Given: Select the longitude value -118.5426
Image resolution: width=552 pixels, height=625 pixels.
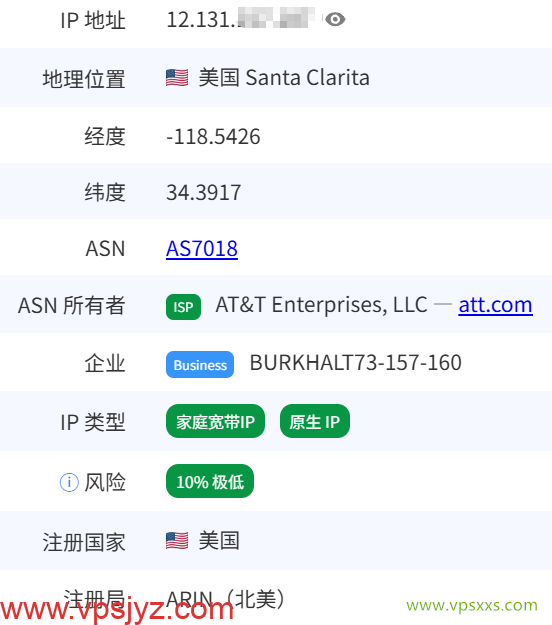Looking at the screenshot, I should pos(213,137).
